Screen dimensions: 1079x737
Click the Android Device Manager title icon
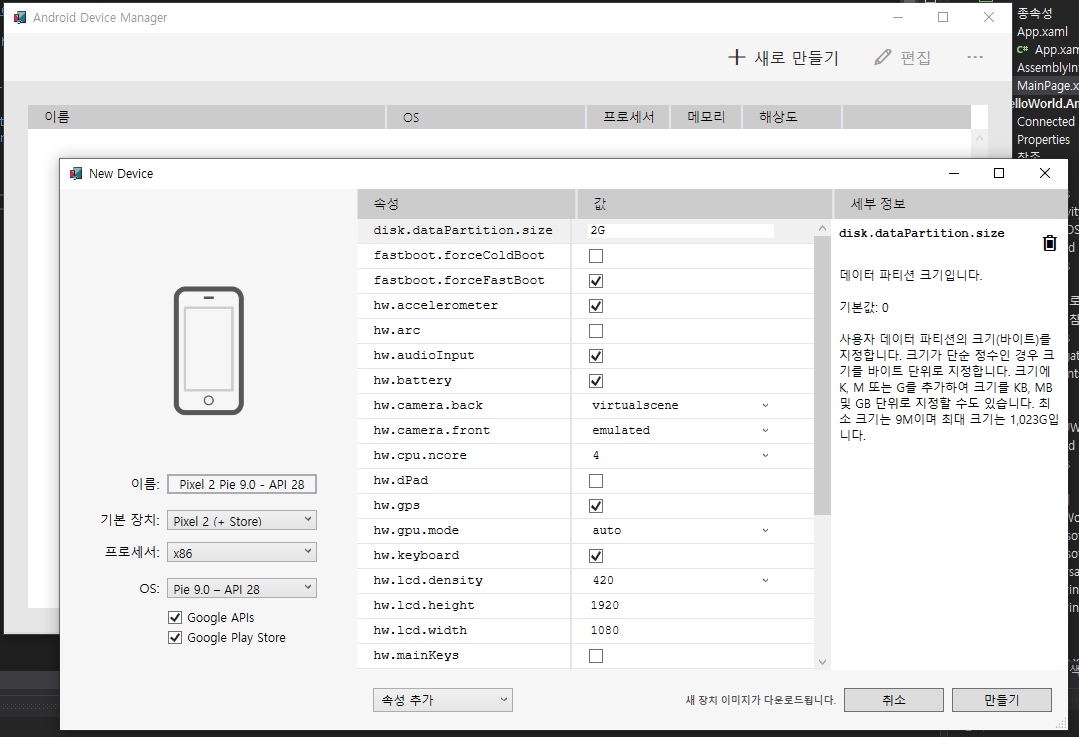click(x=20, y=17)
